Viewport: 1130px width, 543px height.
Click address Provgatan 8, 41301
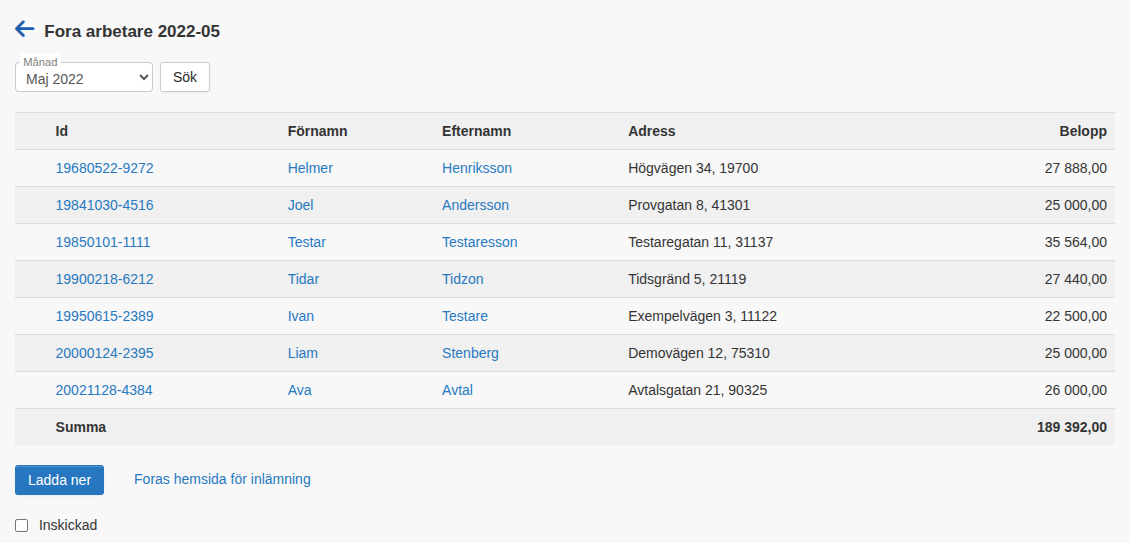coord(690,206)
